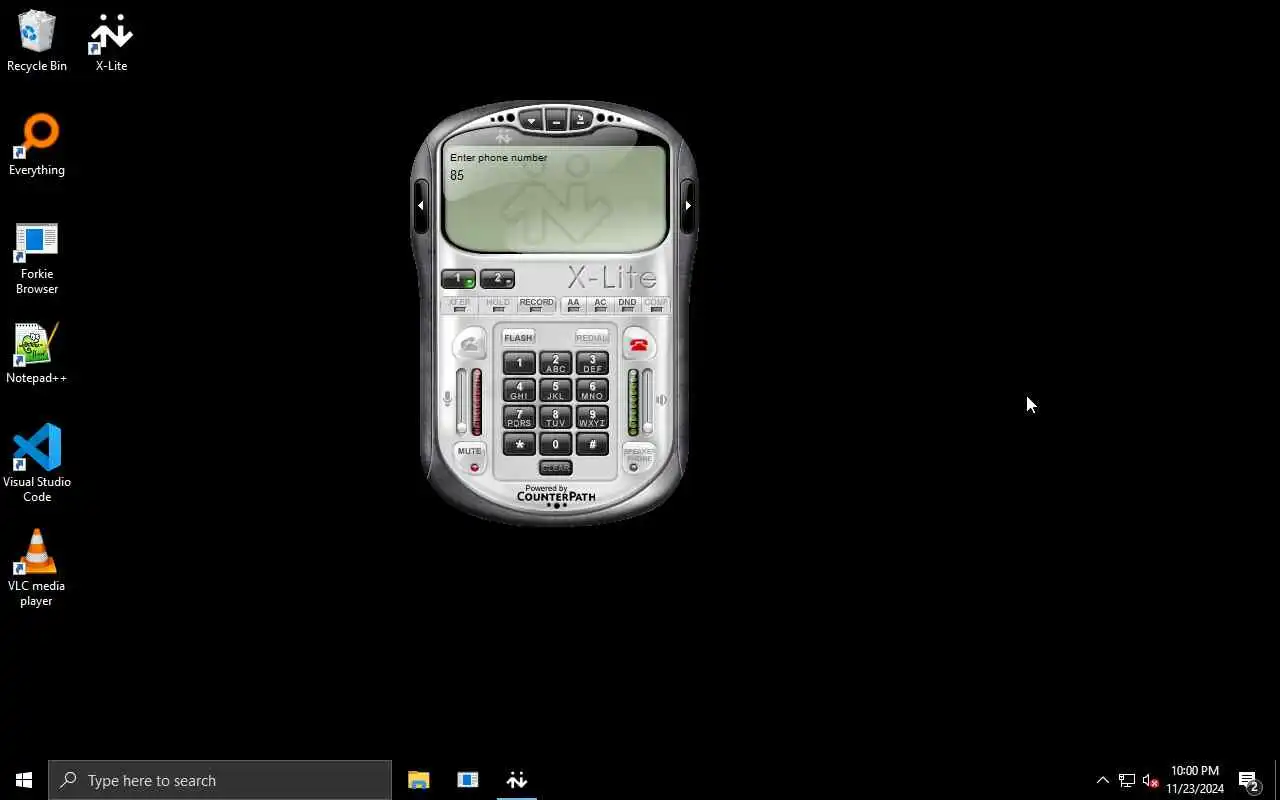Select the Everything desktop shortcut

pos(37,145)
